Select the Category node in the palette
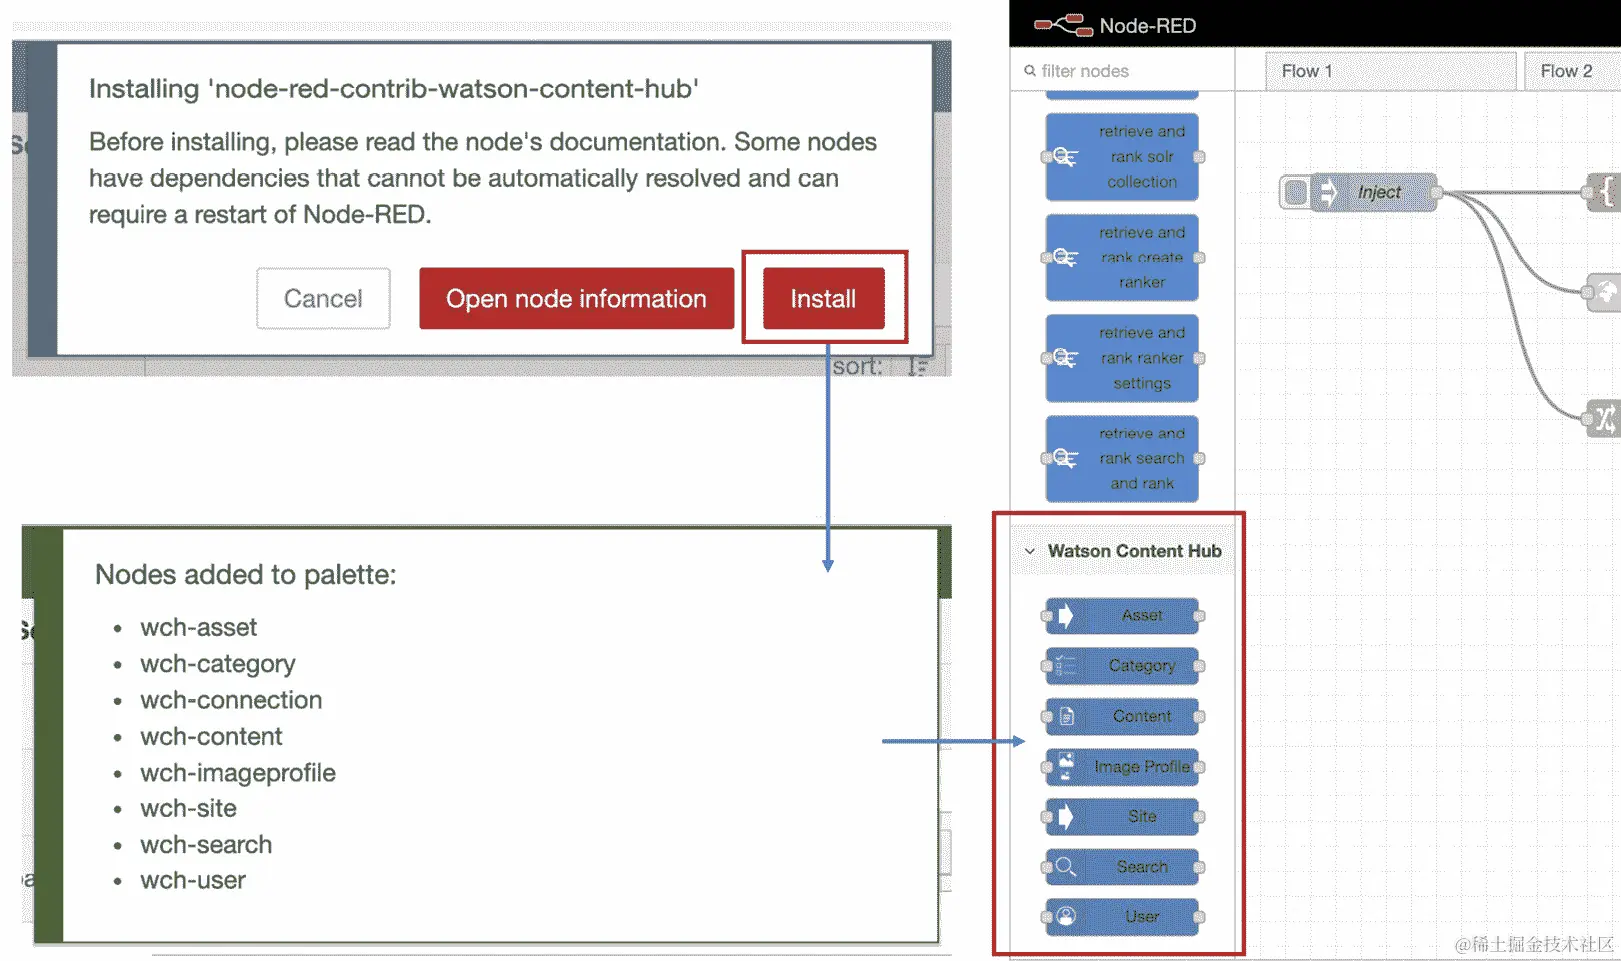The height and width of the screenshot is (961, 1621). point(1122,666)
